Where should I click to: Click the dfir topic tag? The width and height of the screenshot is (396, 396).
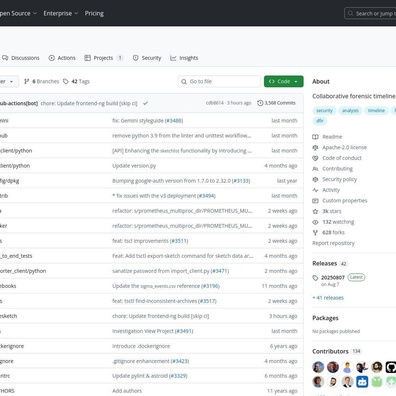click(320, 121)
